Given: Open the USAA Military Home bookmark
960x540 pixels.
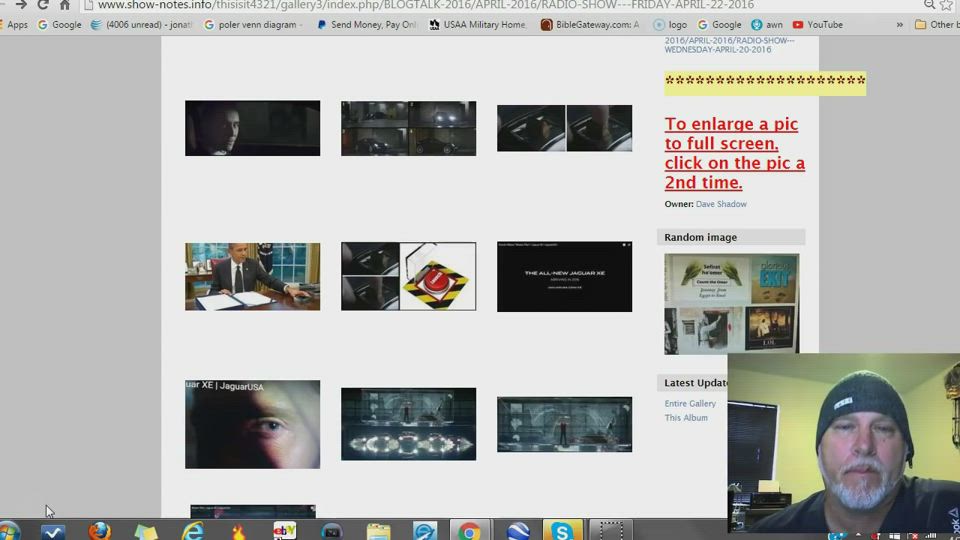Looking at the screenshot, I should coord(476,25).
